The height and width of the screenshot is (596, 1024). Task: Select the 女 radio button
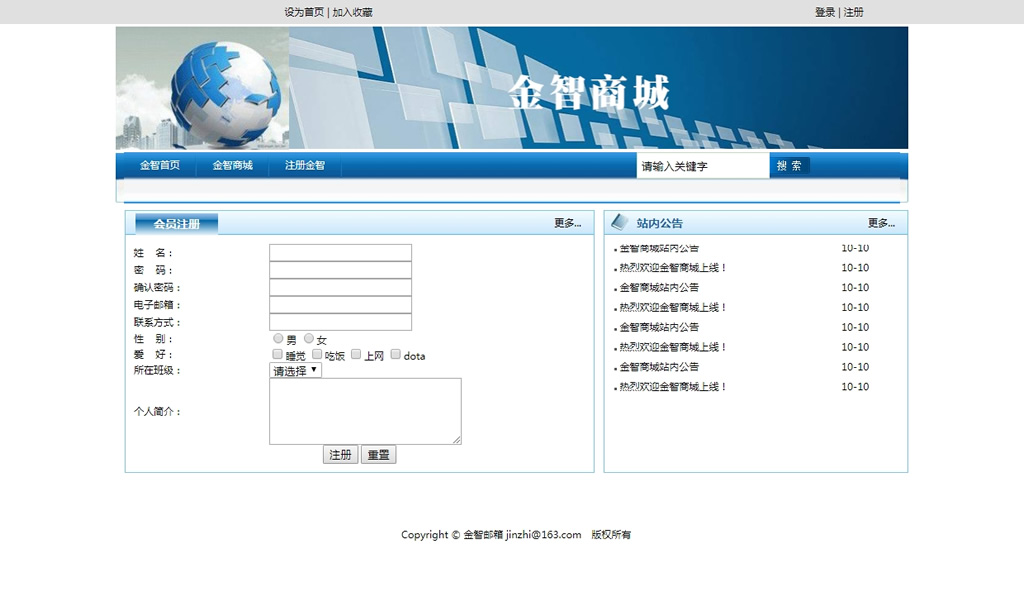coord(309,339)
